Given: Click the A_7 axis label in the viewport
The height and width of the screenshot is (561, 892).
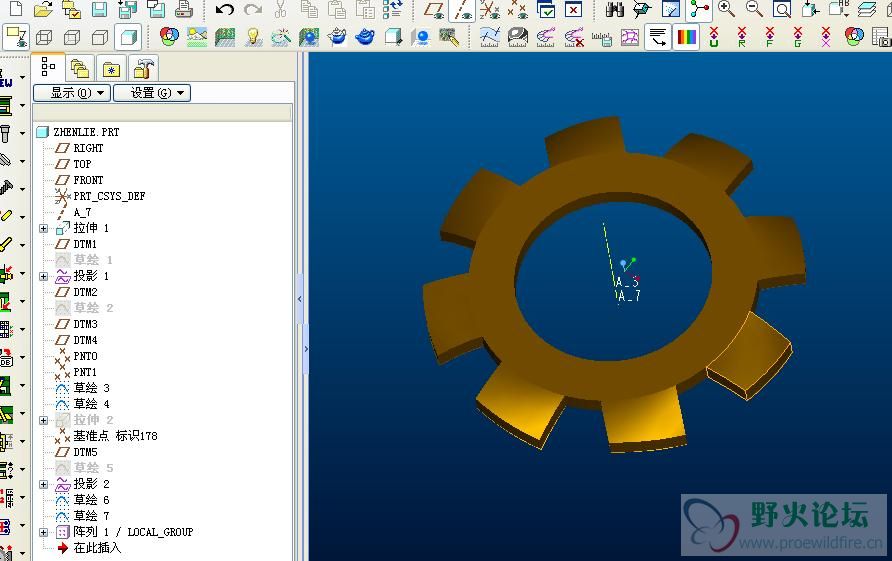Looking at the screenshot, I should (629, 296).
